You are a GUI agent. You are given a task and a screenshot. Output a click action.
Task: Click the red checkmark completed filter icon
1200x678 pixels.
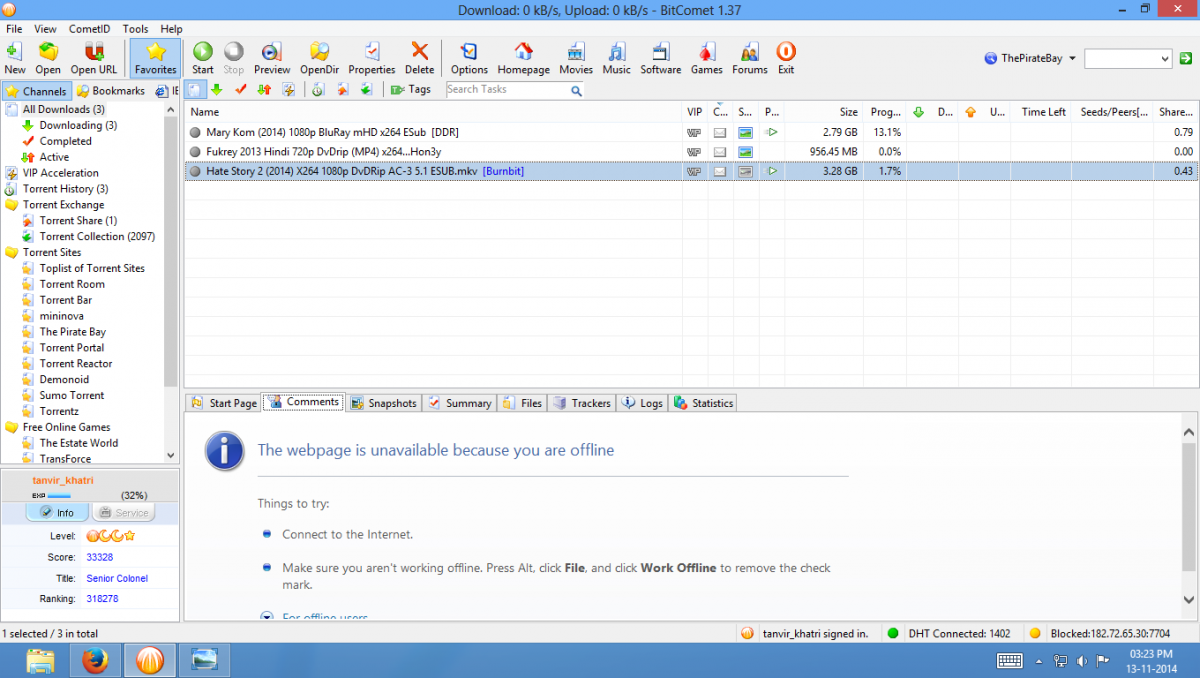point(241,90)
